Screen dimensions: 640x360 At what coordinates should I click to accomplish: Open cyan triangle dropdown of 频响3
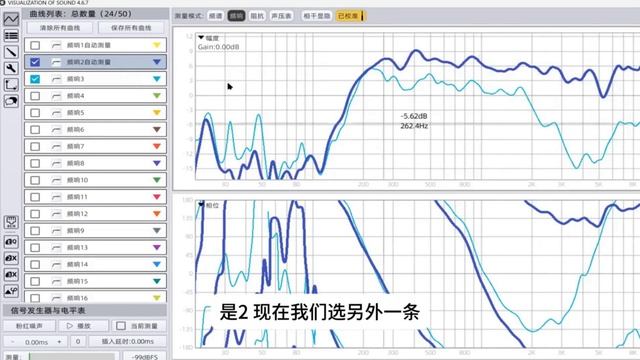(157, 79)
